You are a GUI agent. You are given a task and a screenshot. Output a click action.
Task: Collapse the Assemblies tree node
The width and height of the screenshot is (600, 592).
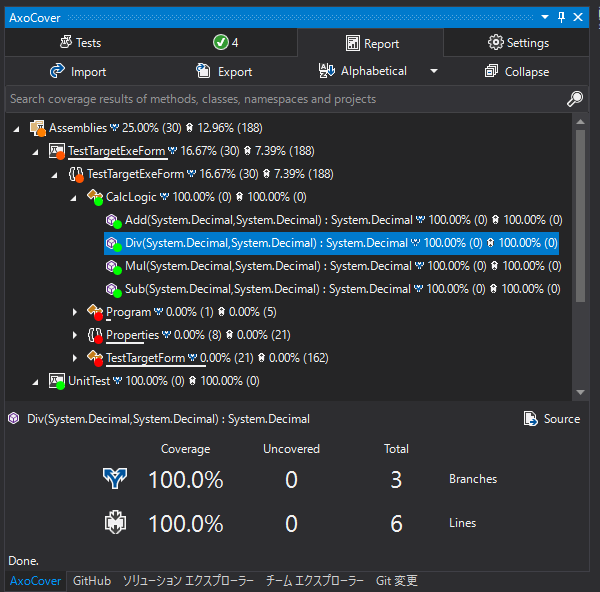click(x=16, y=129)
